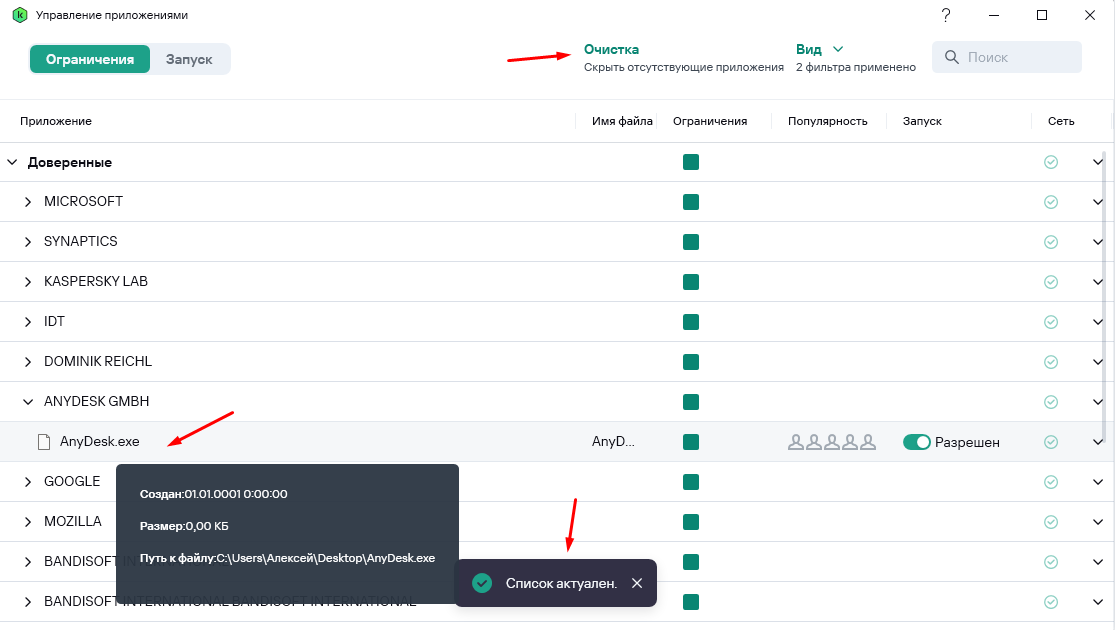Screen dimensions: 1115x630
Task: Click the green check icon in notification
Action: tap(482, 583)
